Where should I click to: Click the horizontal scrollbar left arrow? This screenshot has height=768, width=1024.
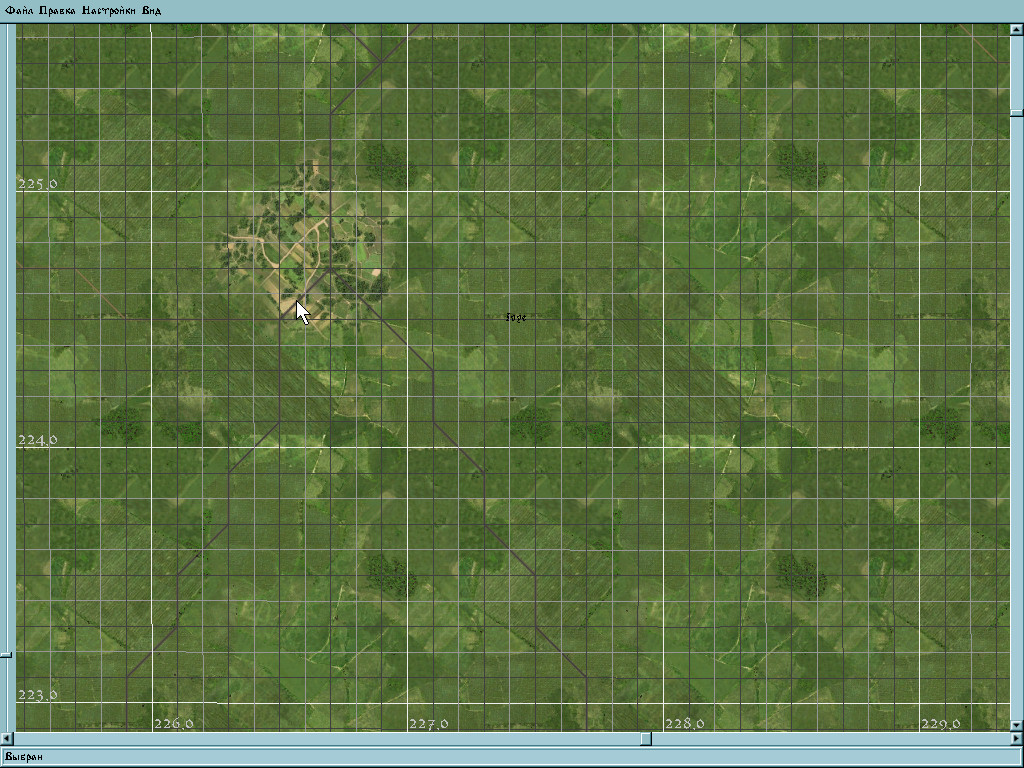6,739
